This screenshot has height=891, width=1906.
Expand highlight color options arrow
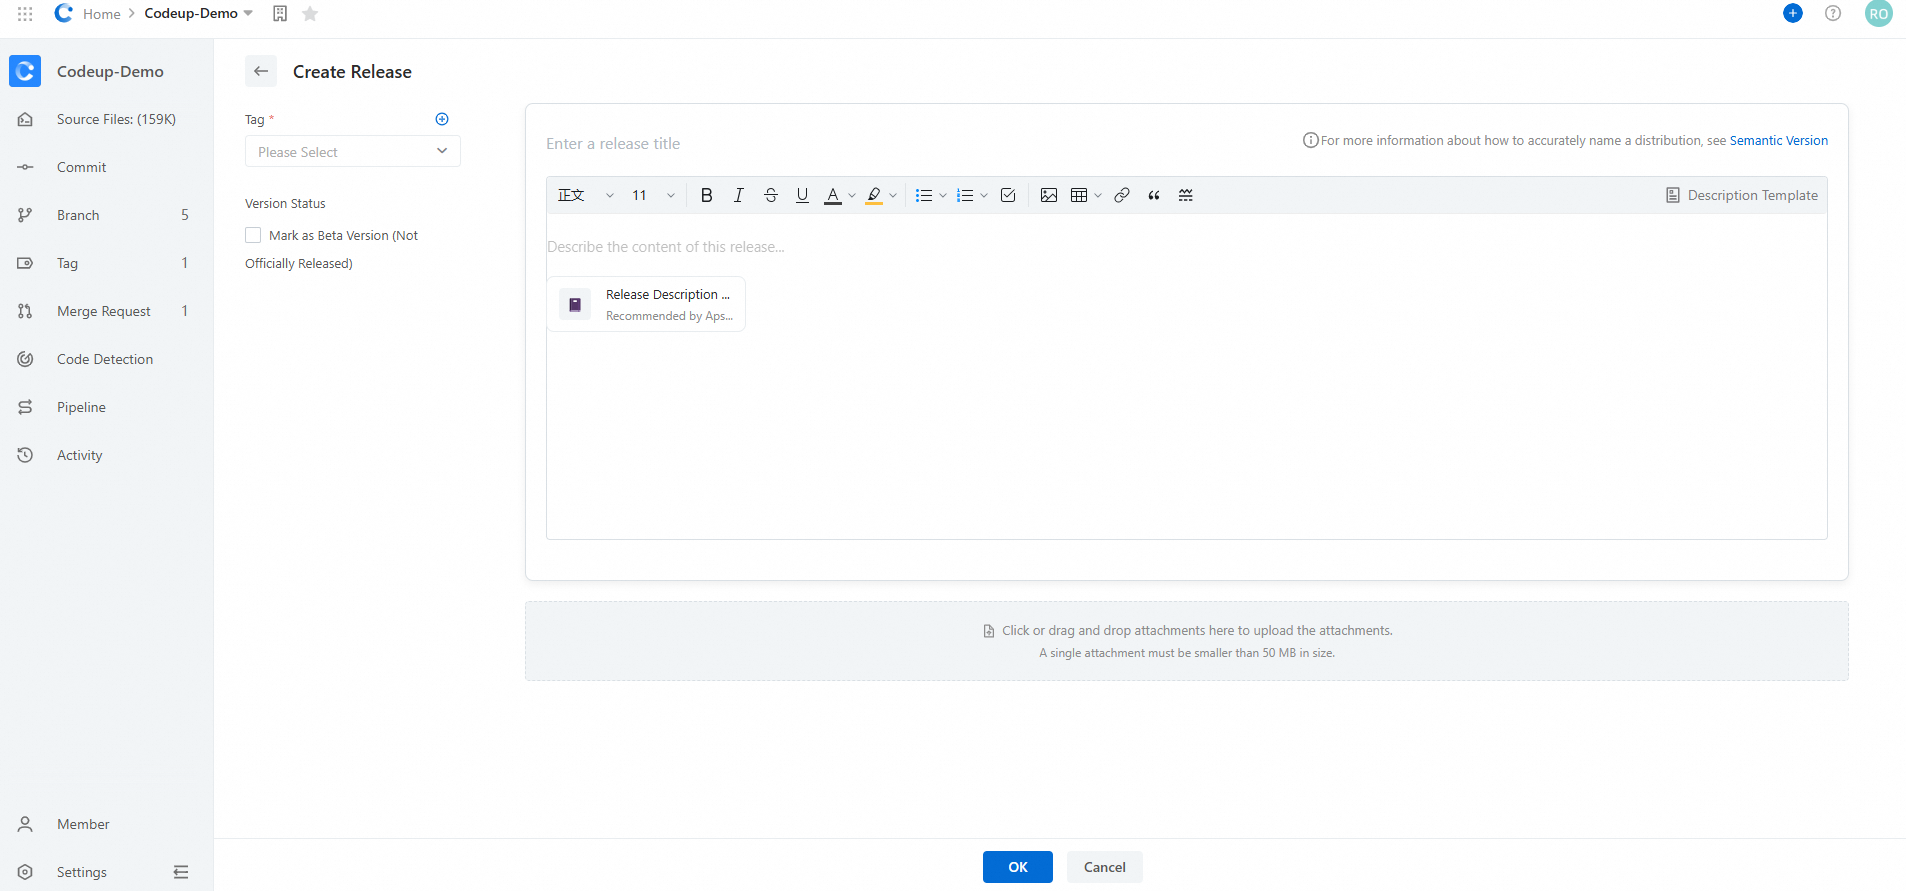click(893, 195)
